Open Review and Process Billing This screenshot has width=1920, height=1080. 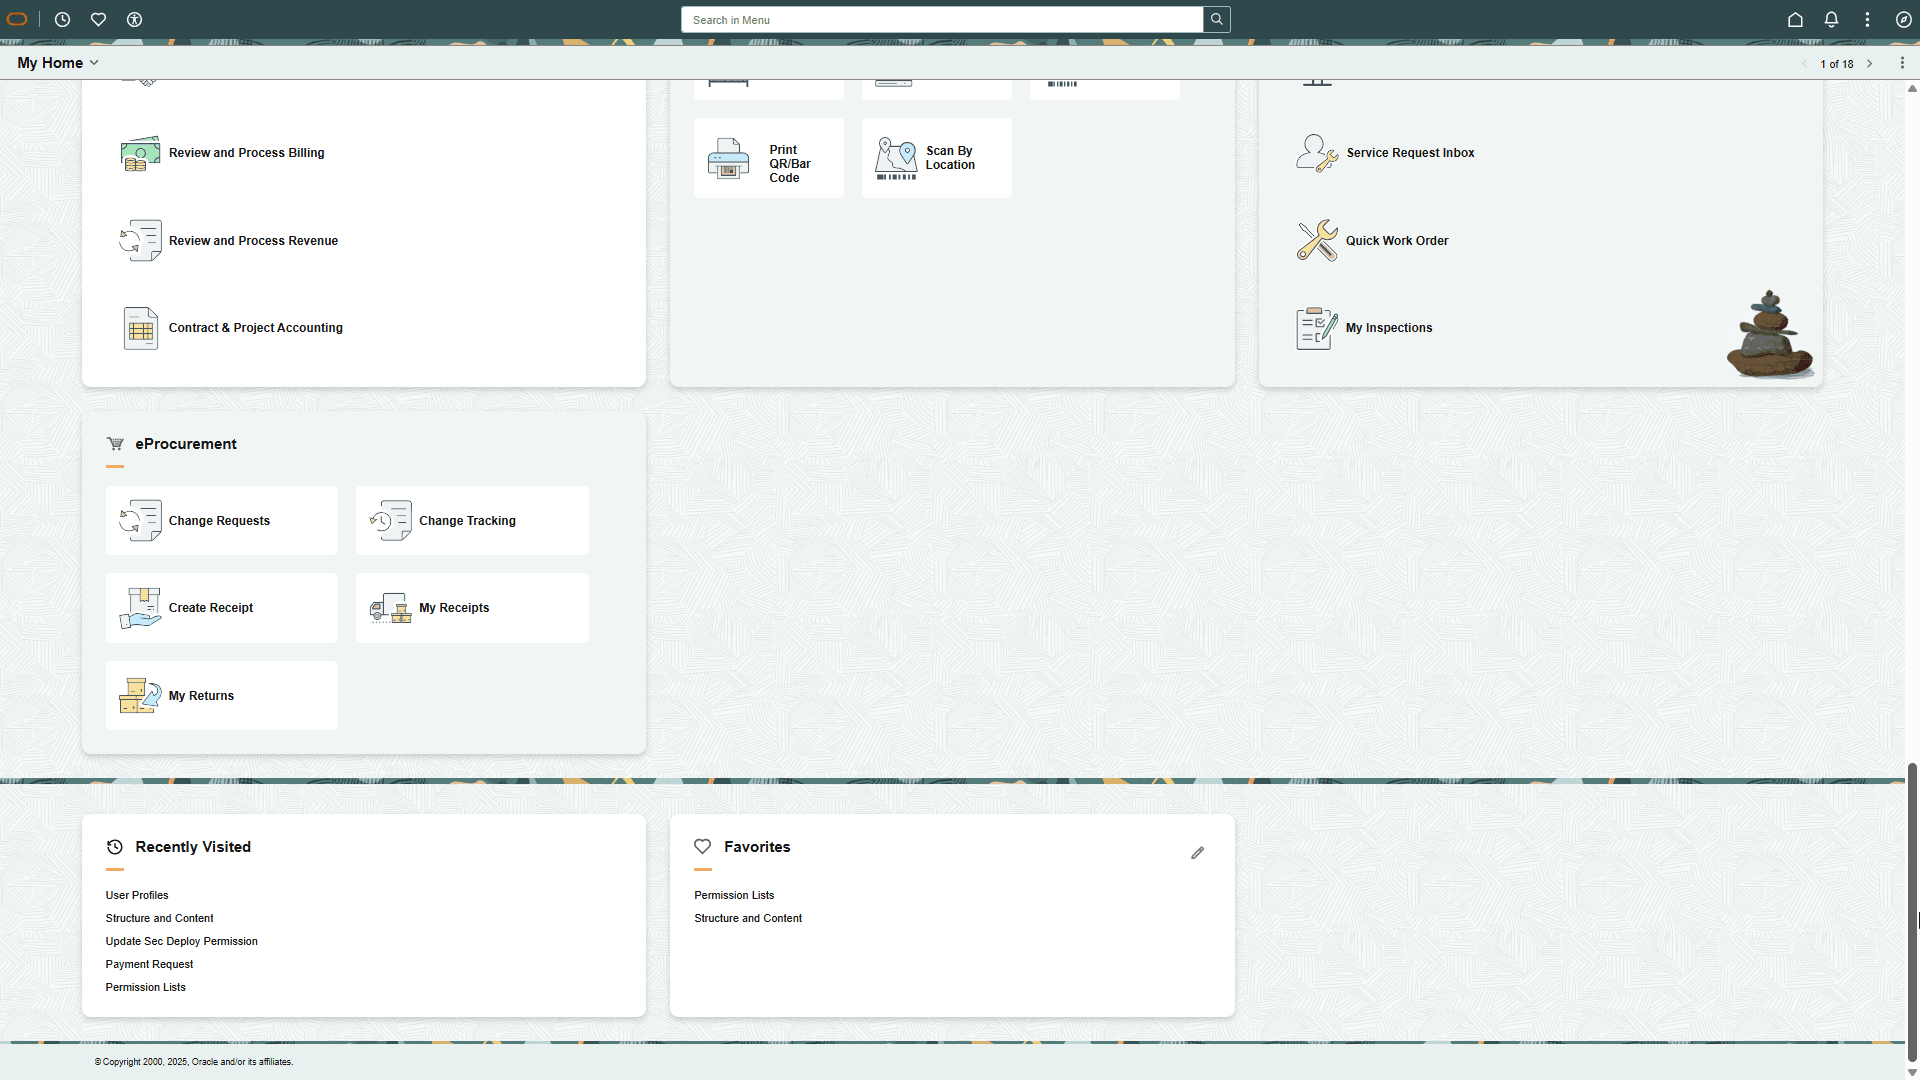[246, 152]
